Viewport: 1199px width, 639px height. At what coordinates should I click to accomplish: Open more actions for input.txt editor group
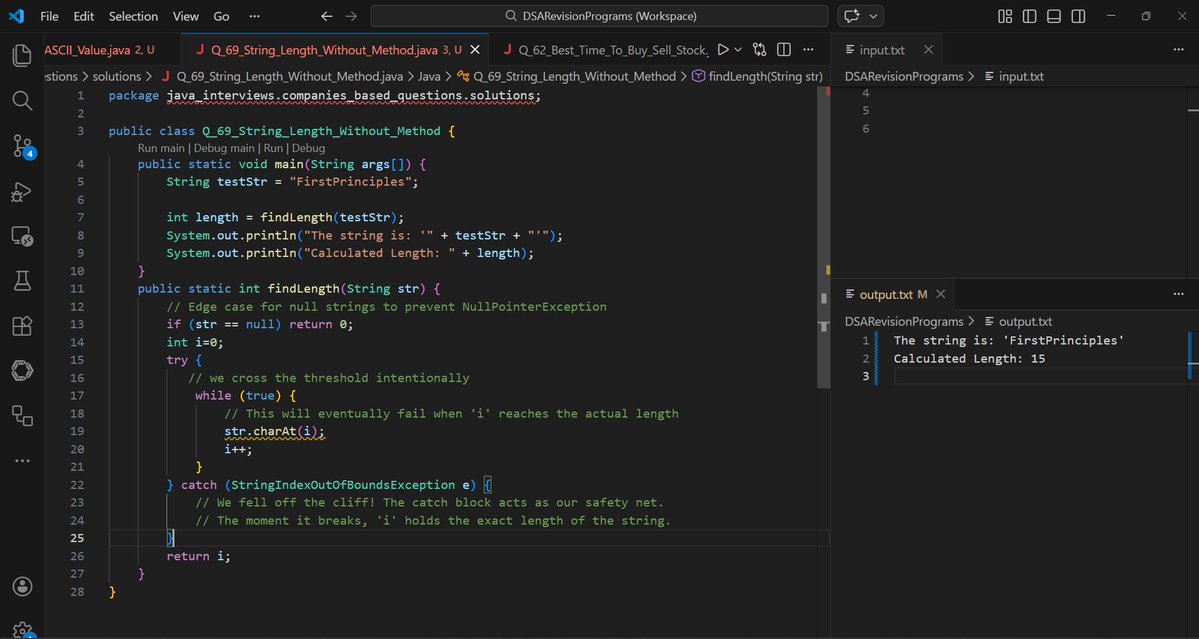pos(1178,50)
